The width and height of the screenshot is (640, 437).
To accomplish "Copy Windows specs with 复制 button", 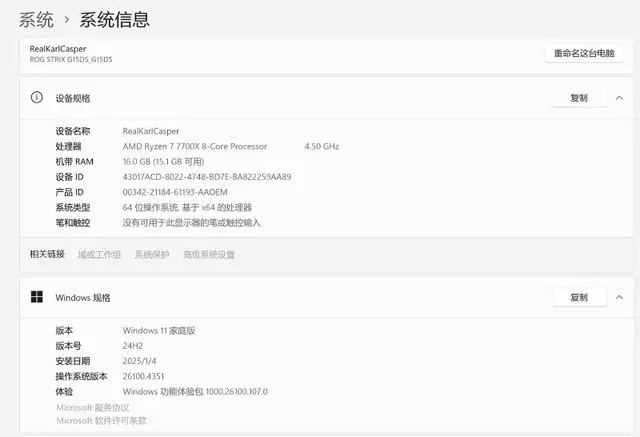I will tap(579, 297).
